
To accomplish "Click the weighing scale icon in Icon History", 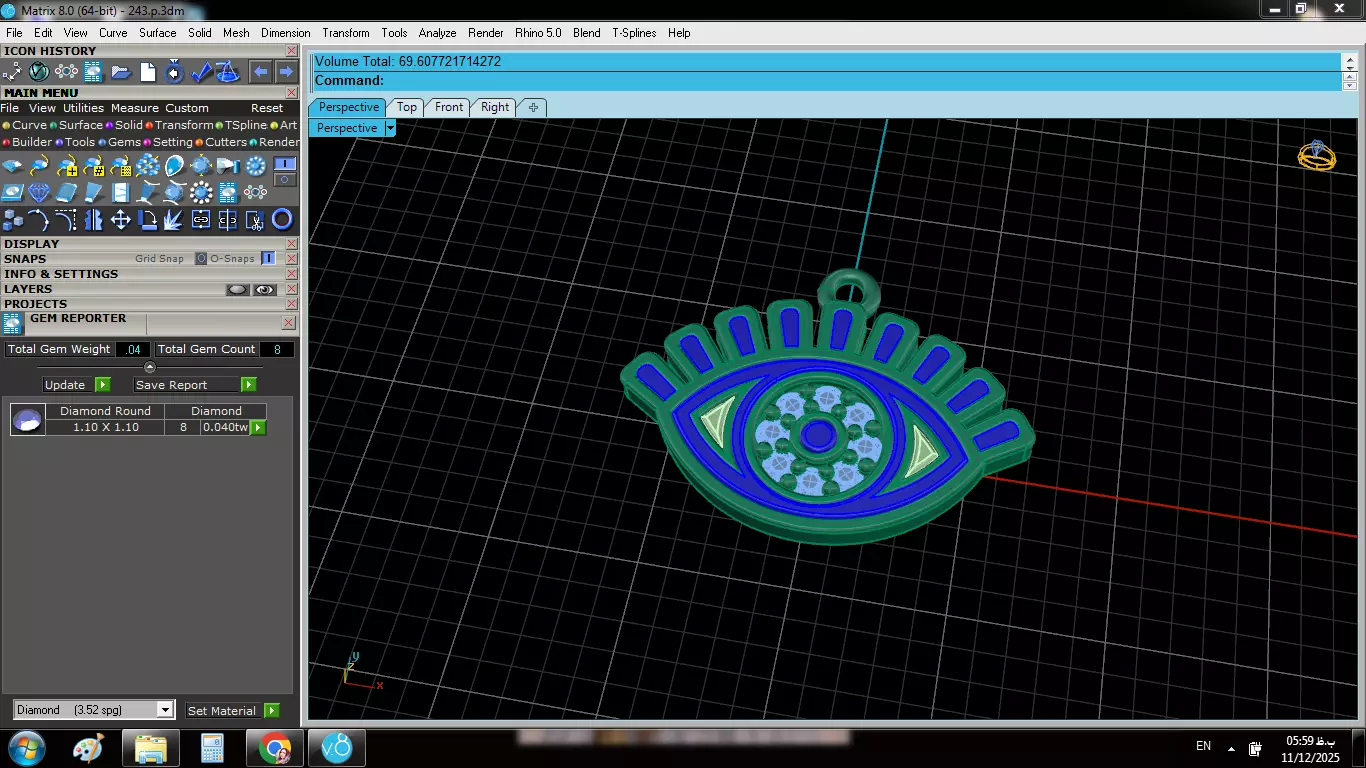I will pyautogui.click(x=228, y=72).
